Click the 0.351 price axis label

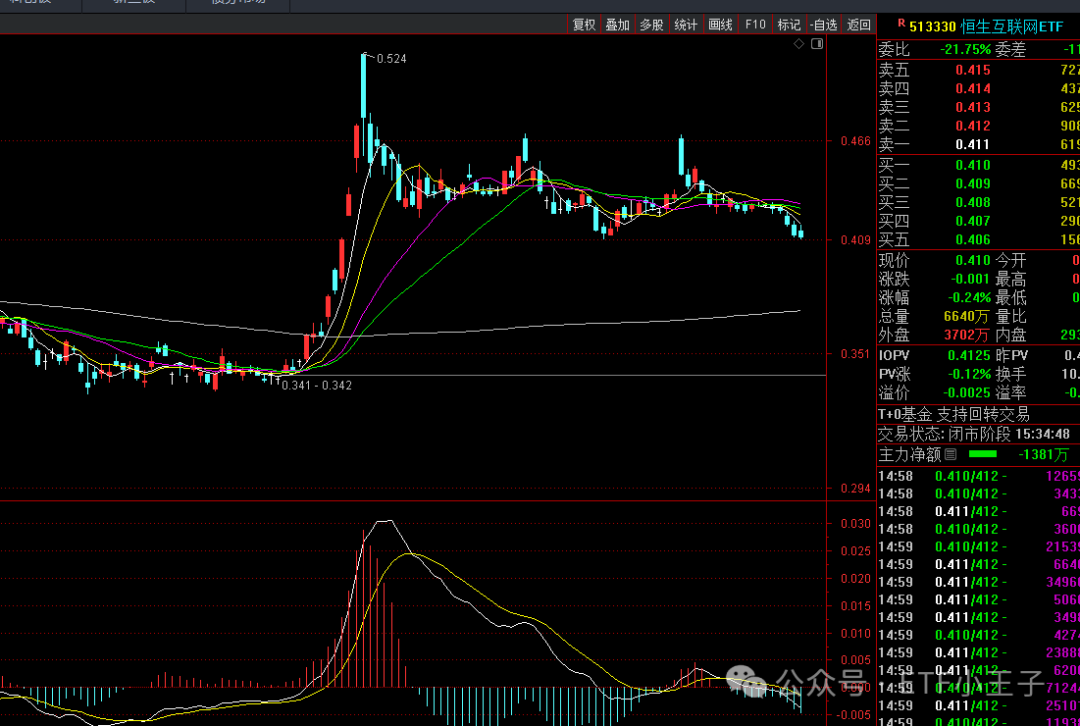tap(855, 354)
